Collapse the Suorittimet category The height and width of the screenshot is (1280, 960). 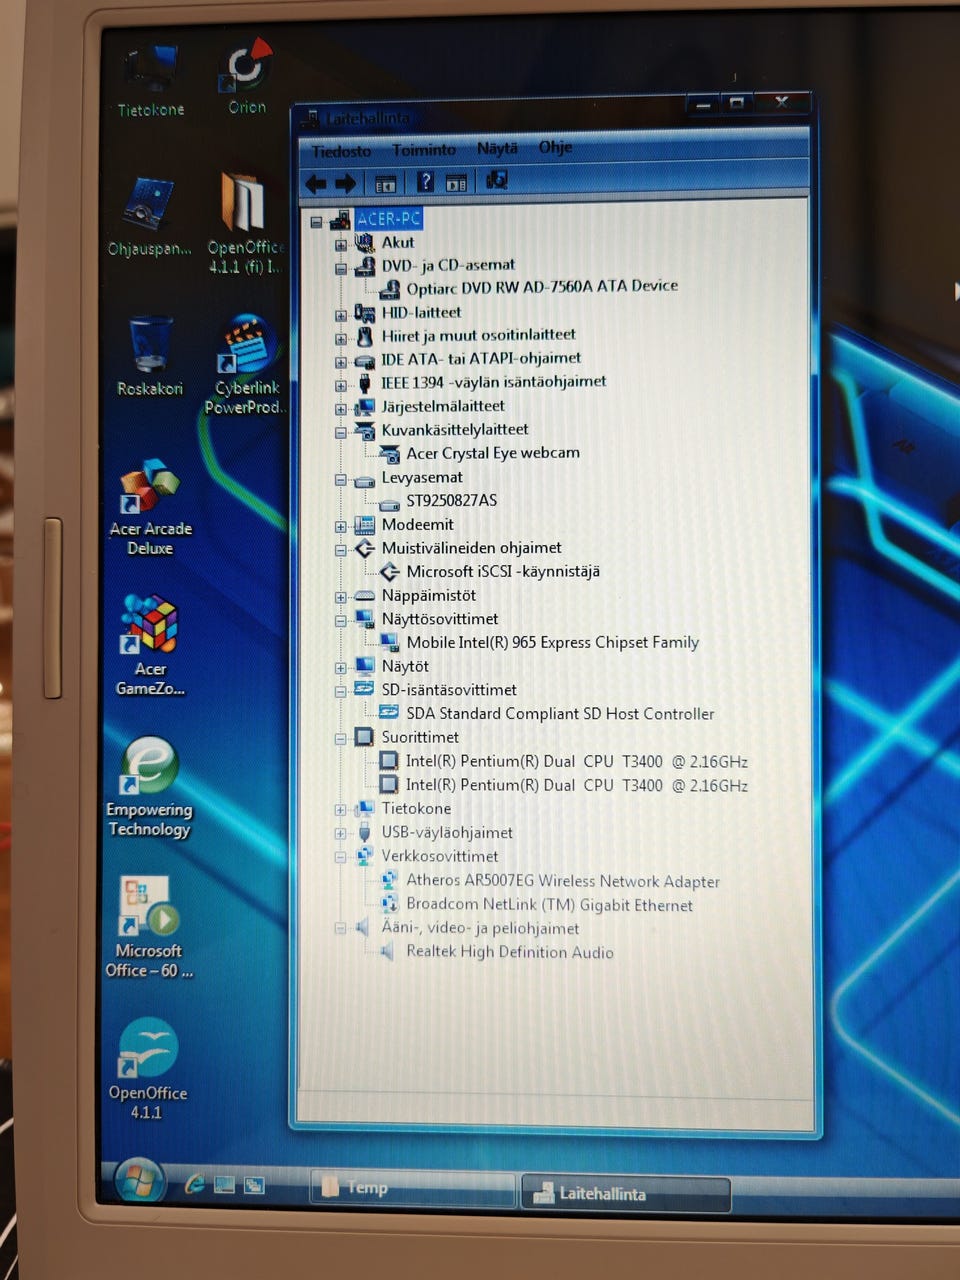pyautogui.click(x=341, y=739)
